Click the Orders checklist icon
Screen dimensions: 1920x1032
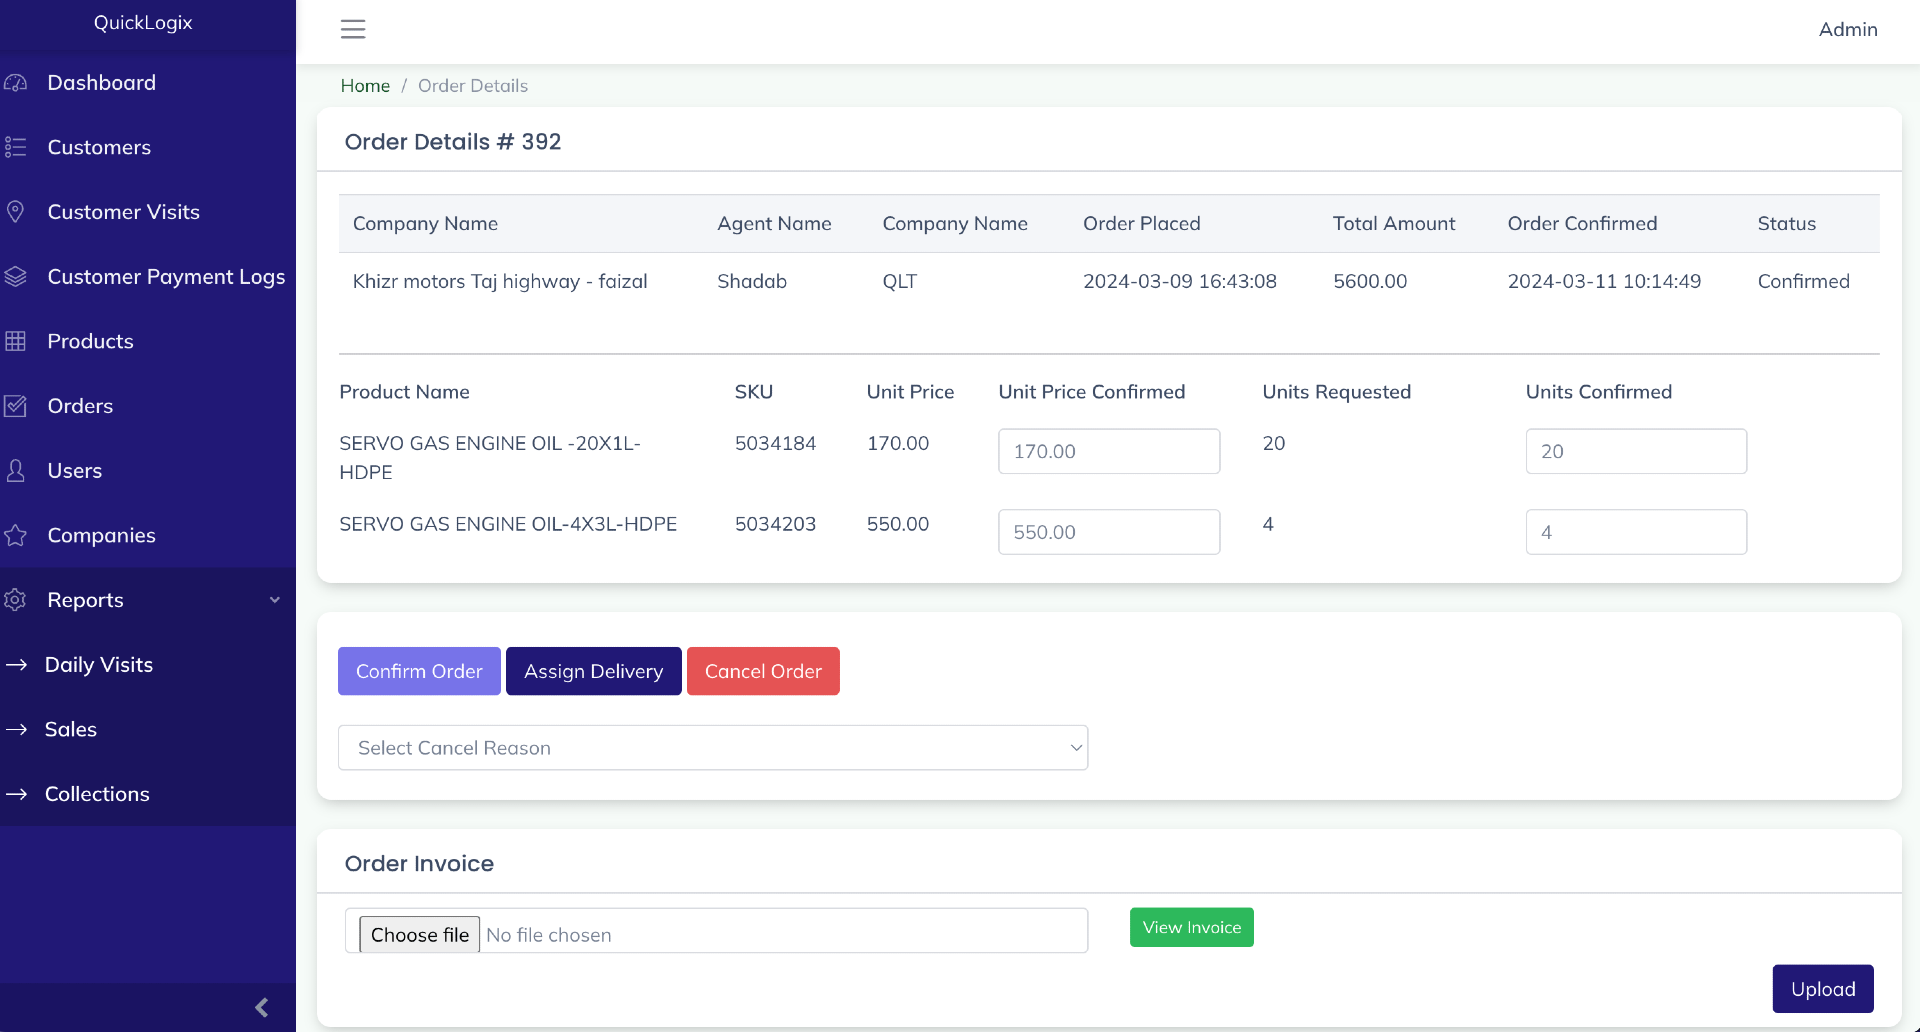16,406
